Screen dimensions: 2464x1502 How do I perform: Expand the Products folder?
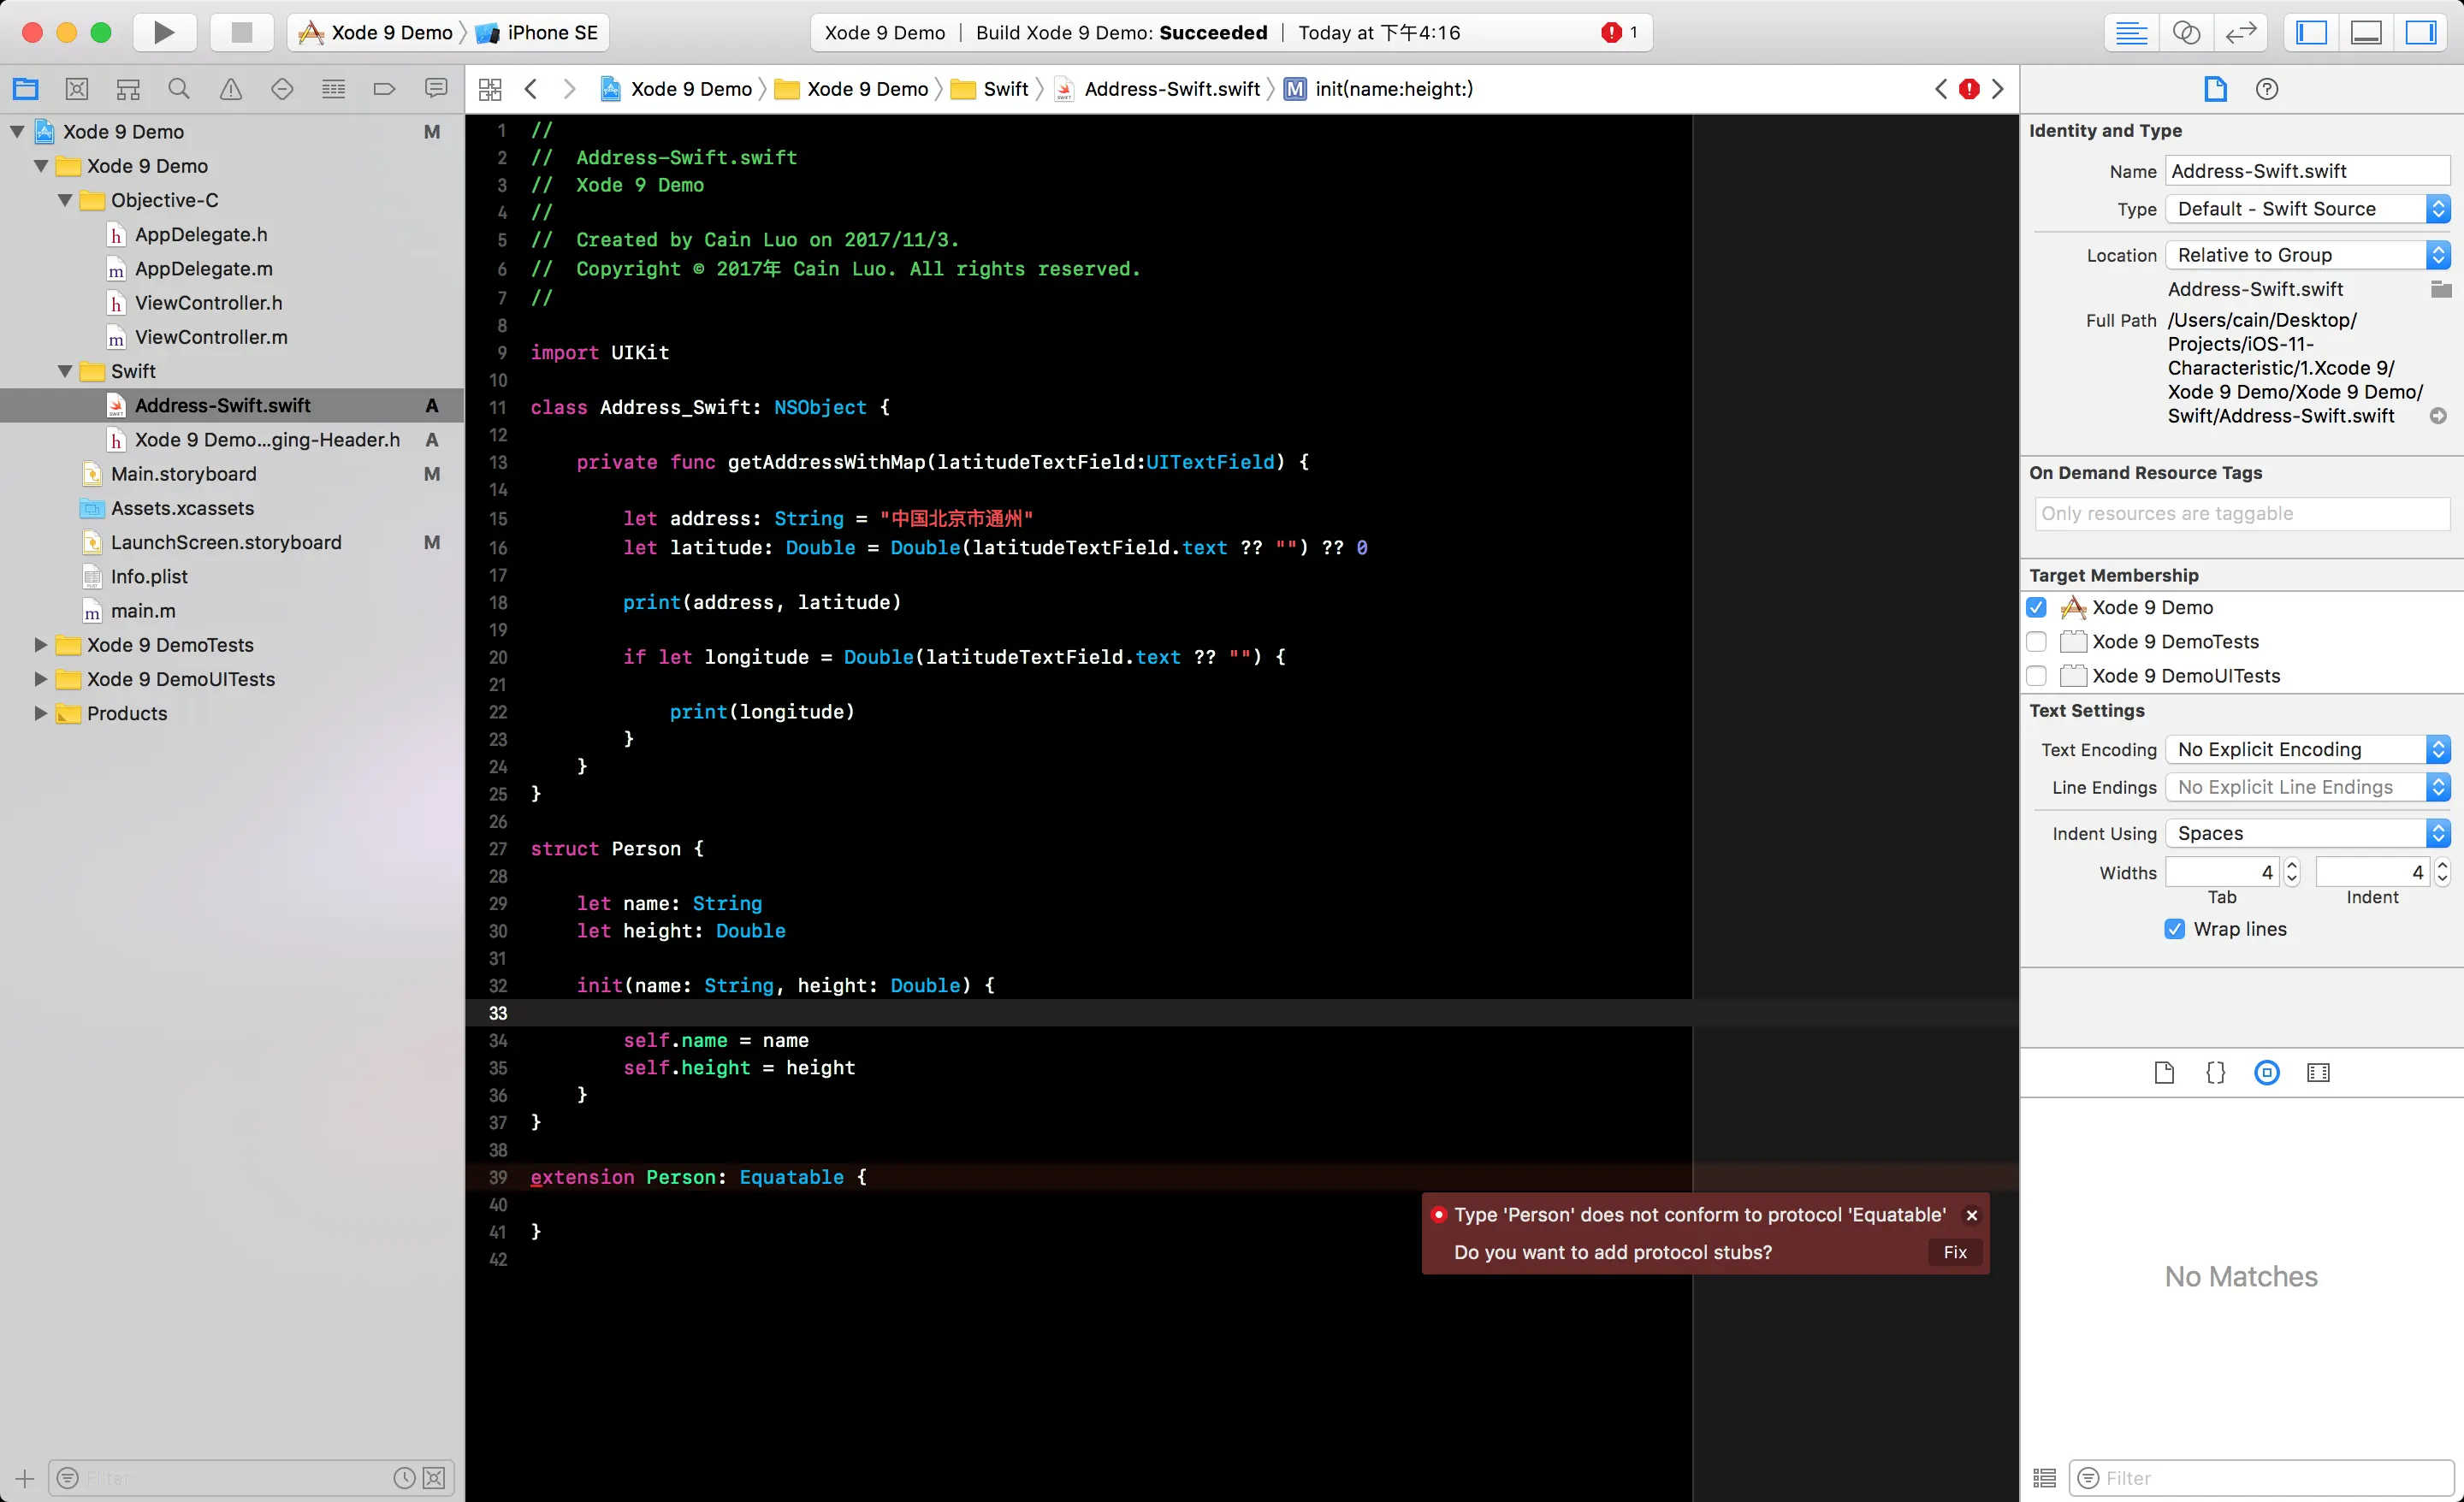(40, 713)
